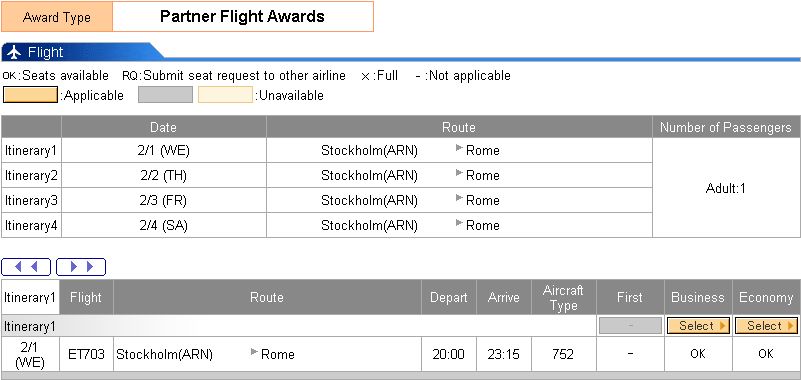This screenshot has width=801, height=380.
Task: Click route arrow in Itinerary3 row
Action: 459,198
